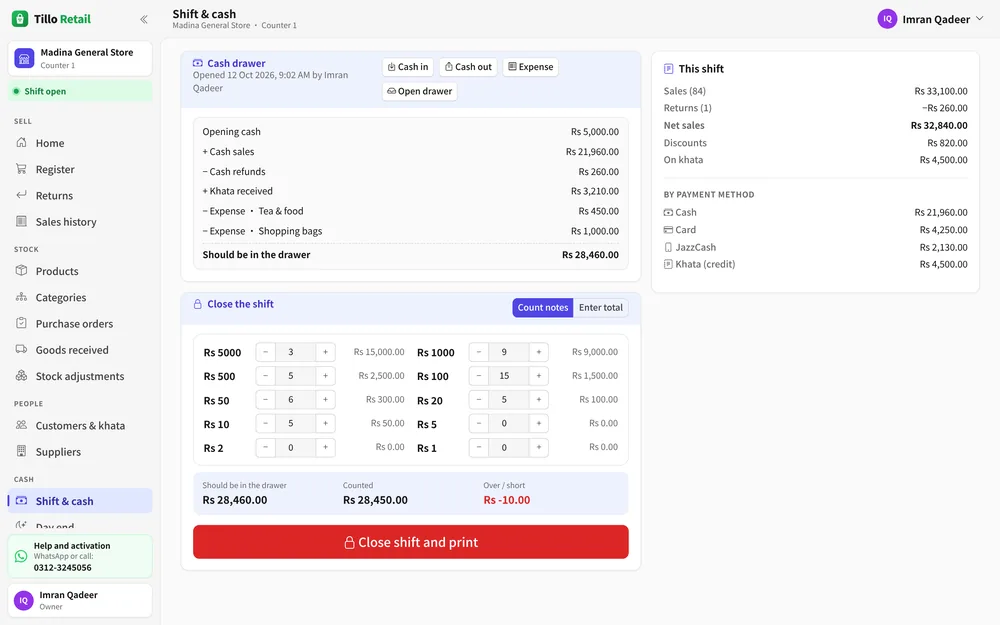This screenshot has width=1000, height=625.
Task: Decrease the Rs 100 note count
Action: (x=478, y=376)
